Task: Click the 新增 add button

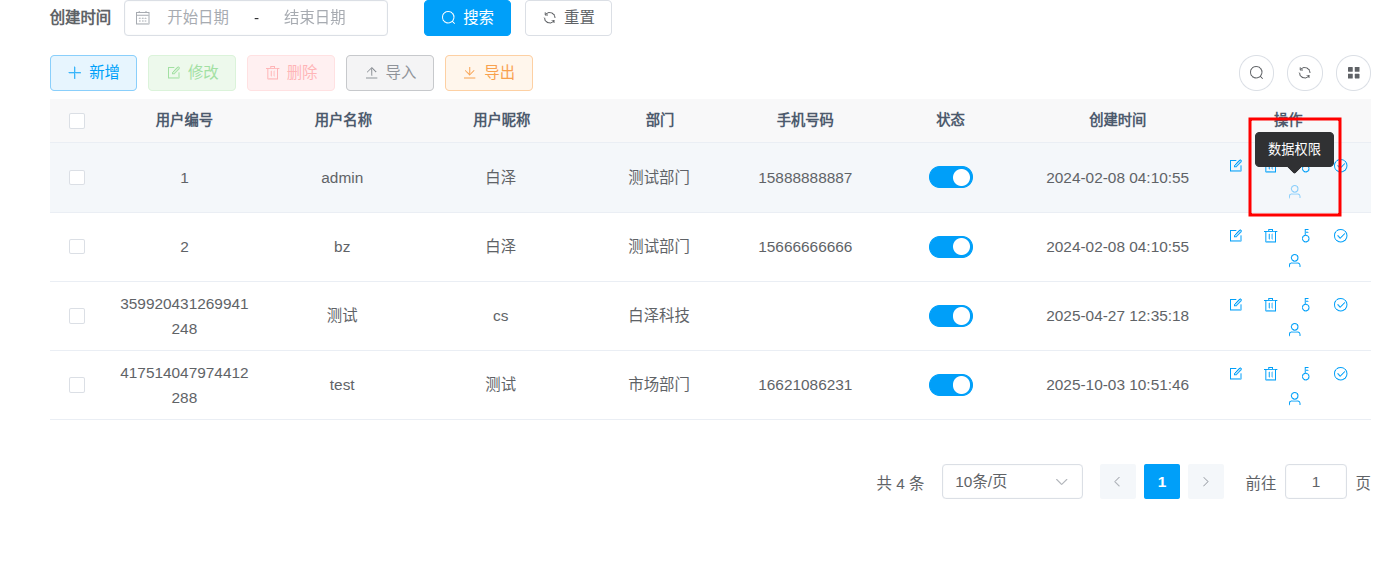Action: tap(93, 73)
